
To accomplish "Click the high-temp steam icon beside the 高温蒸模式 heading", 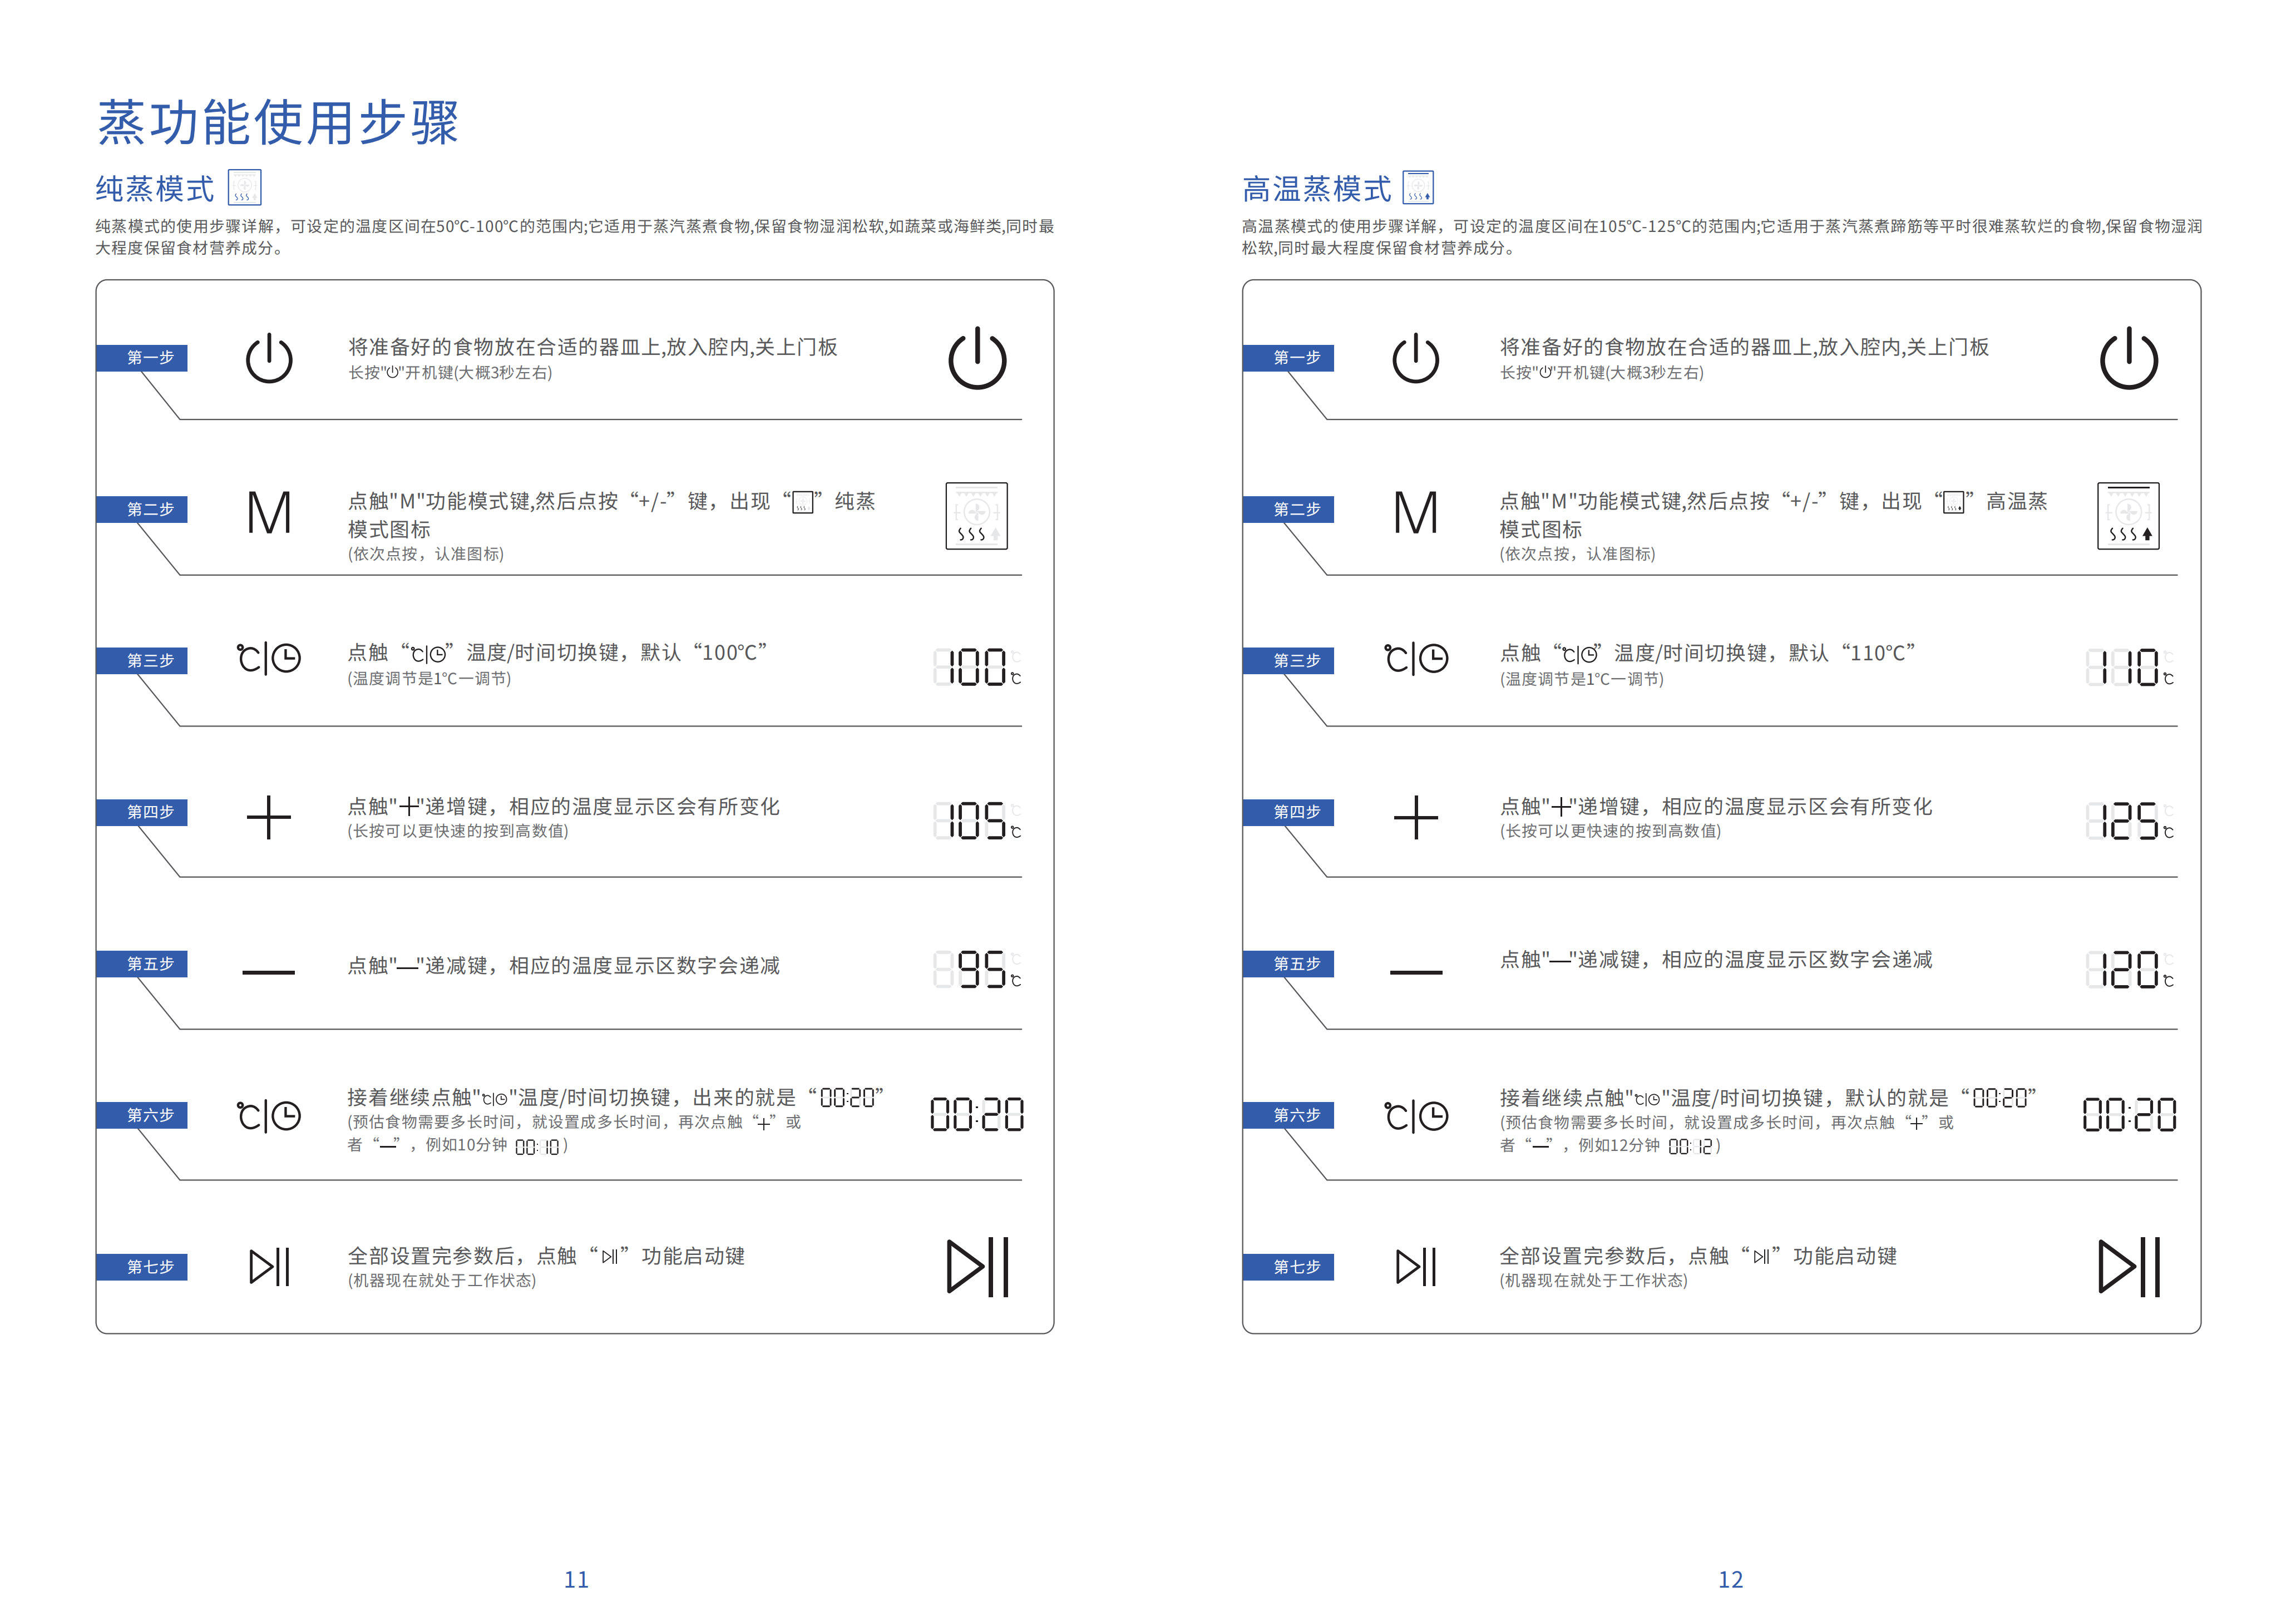I will pyautogui.click(x=1417, y=187).
